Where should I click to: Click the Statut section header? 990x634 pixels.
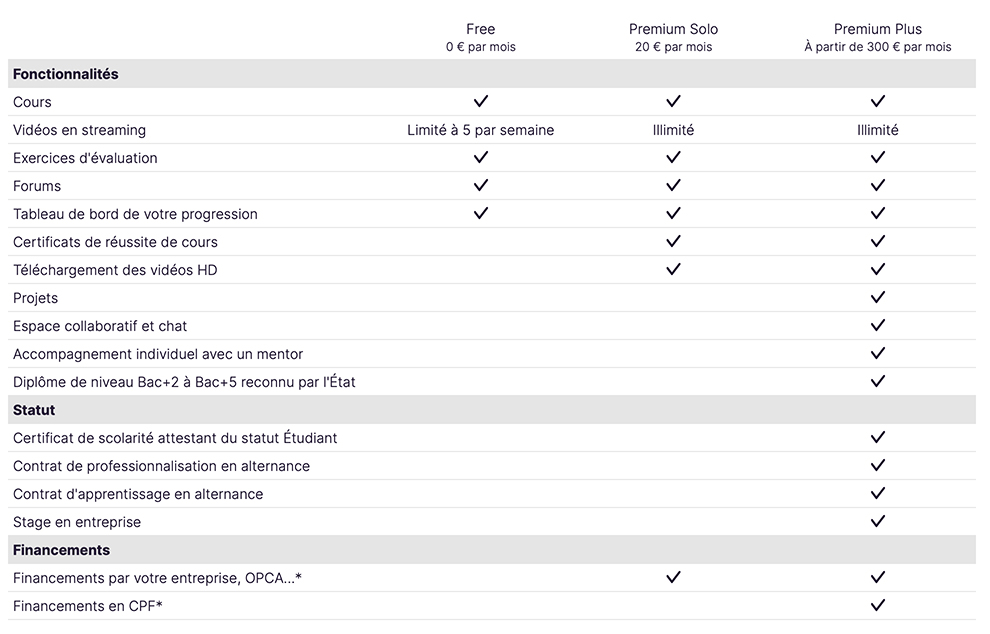(34, 410)
